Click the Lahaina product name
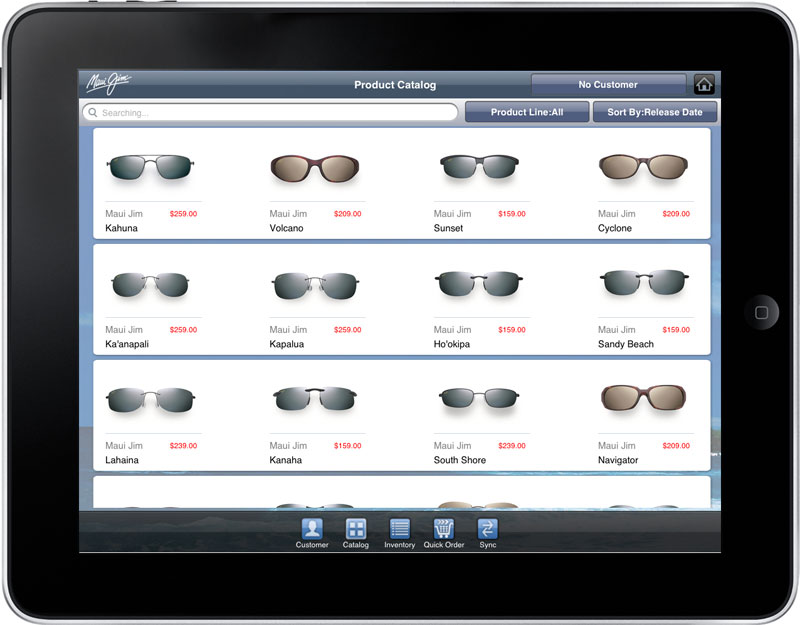The image size is (800, 625). tap(122, 460)
